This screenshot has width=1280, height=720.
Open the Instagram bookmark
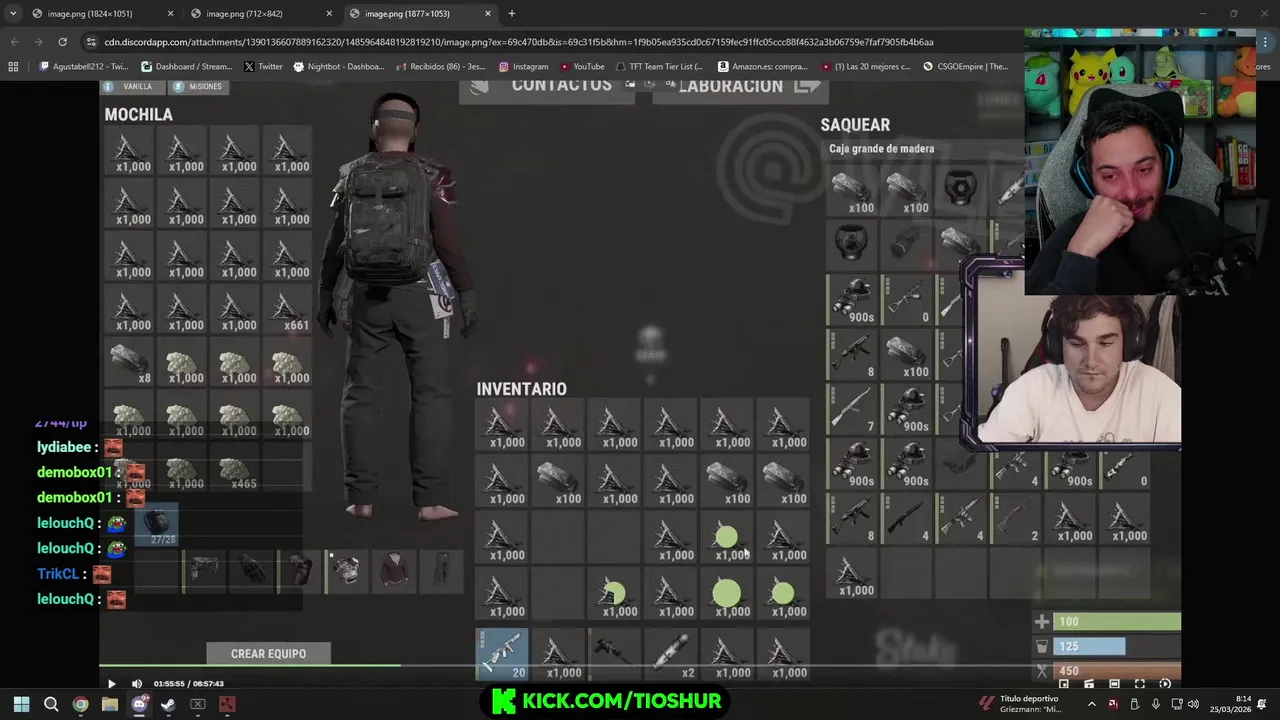[x=523, y=67]
